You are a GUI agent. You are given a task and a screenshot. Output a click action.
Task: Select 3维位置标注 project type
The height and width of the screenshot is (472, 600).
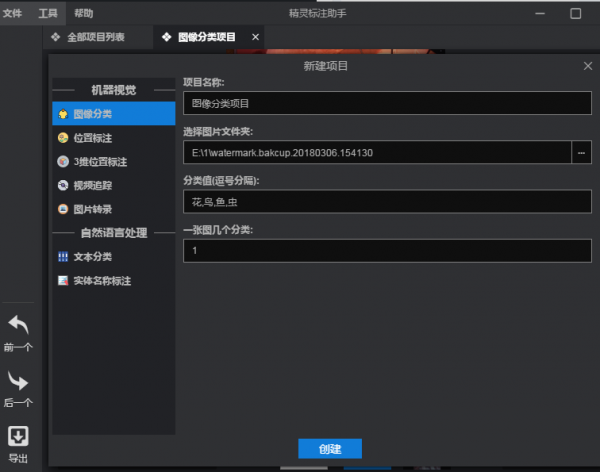[x=114, y=162]
